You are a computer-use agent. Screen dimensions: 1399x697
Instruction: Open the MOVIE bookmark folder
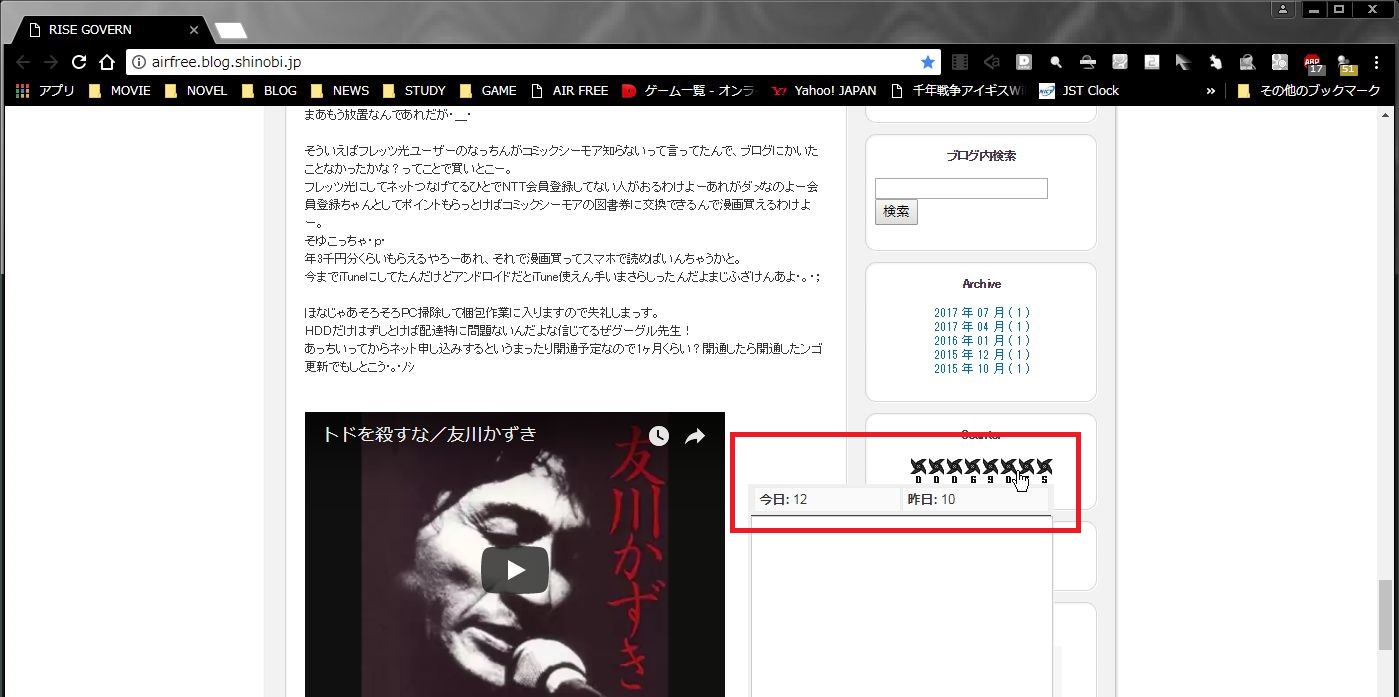[x=120, y=90]
